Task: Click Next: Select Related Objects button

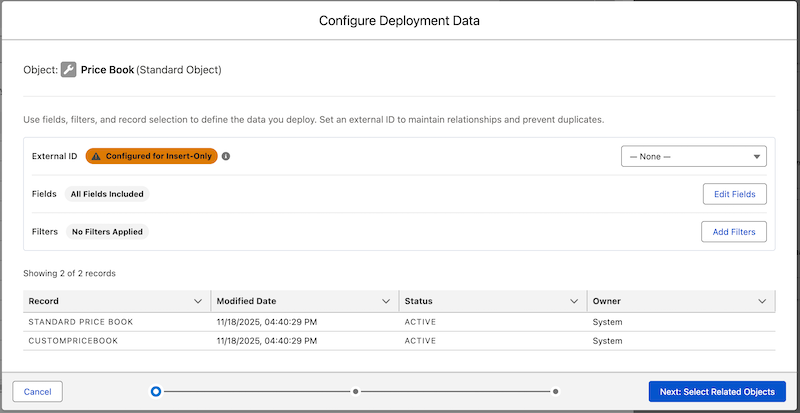Action: [717, 392]
